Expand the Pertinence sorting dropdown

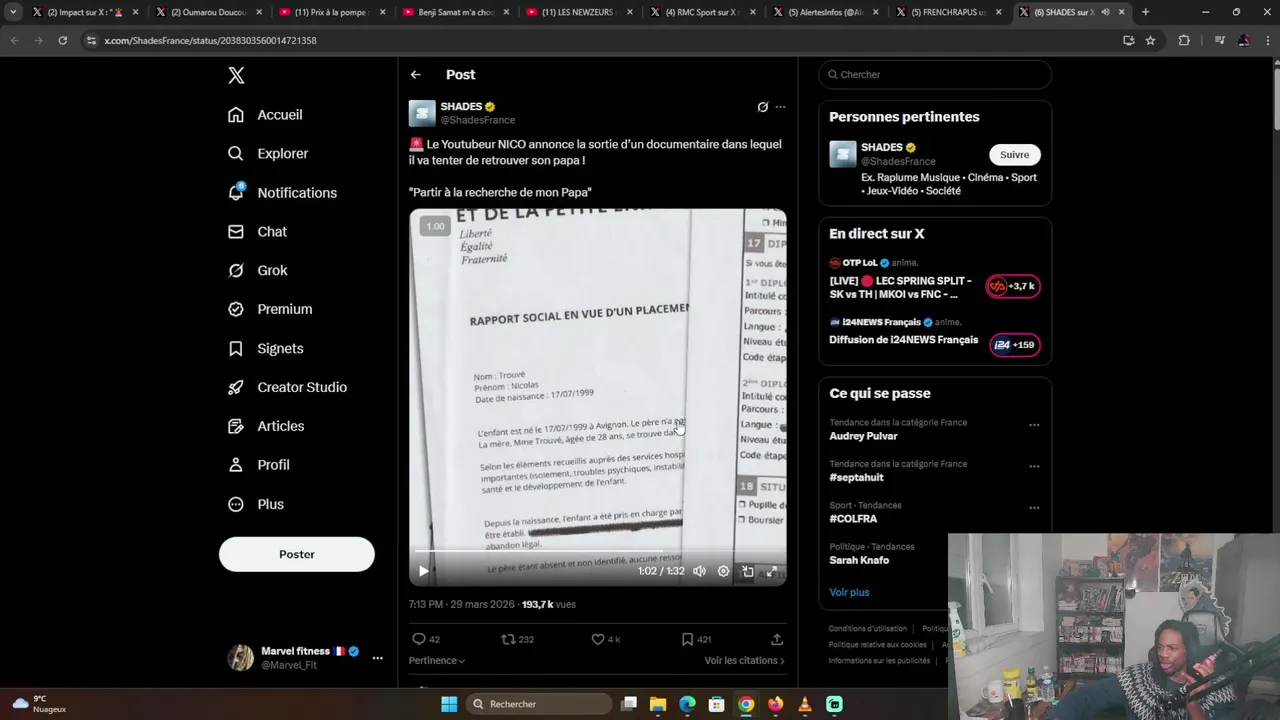[x=437, y=660]
